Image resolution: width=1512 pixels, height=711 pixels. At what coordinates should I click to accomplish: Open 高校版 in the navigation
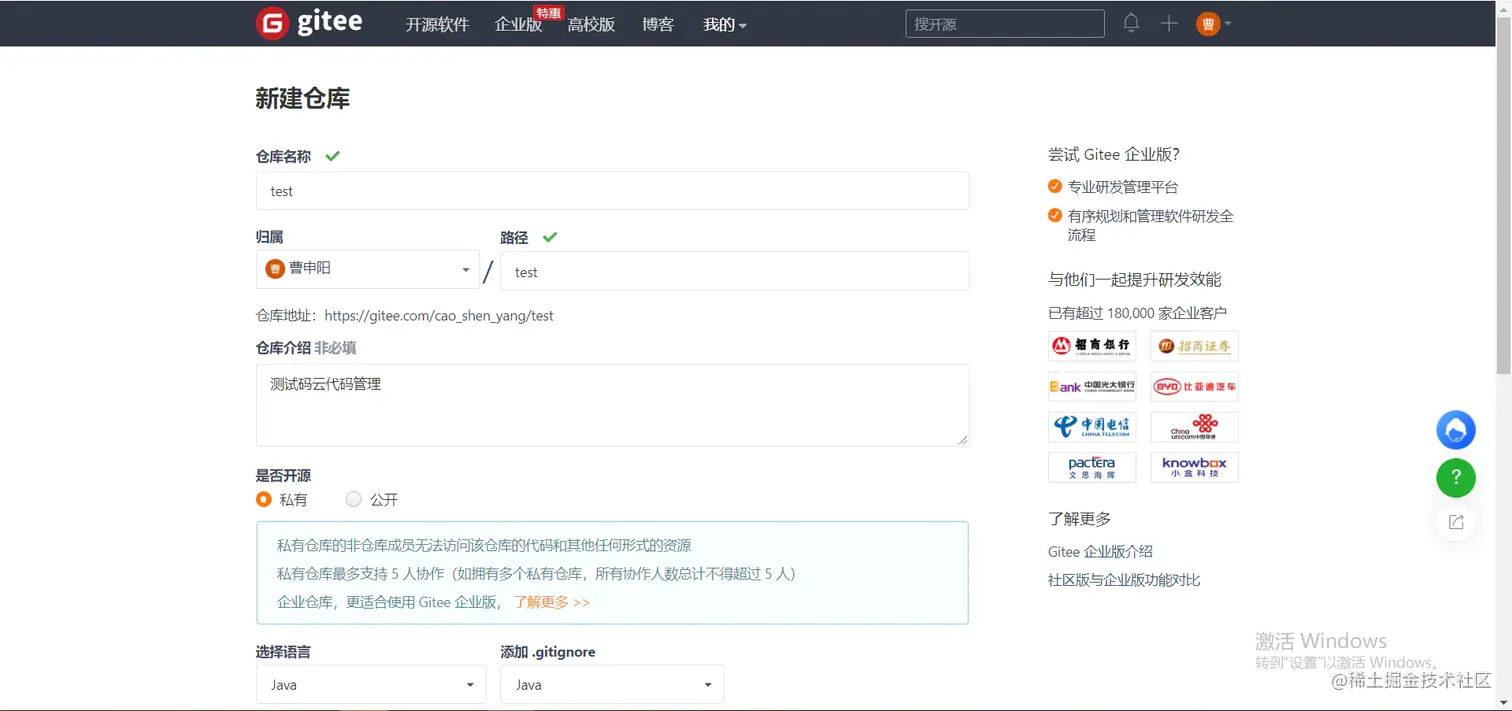coord(591,25)
